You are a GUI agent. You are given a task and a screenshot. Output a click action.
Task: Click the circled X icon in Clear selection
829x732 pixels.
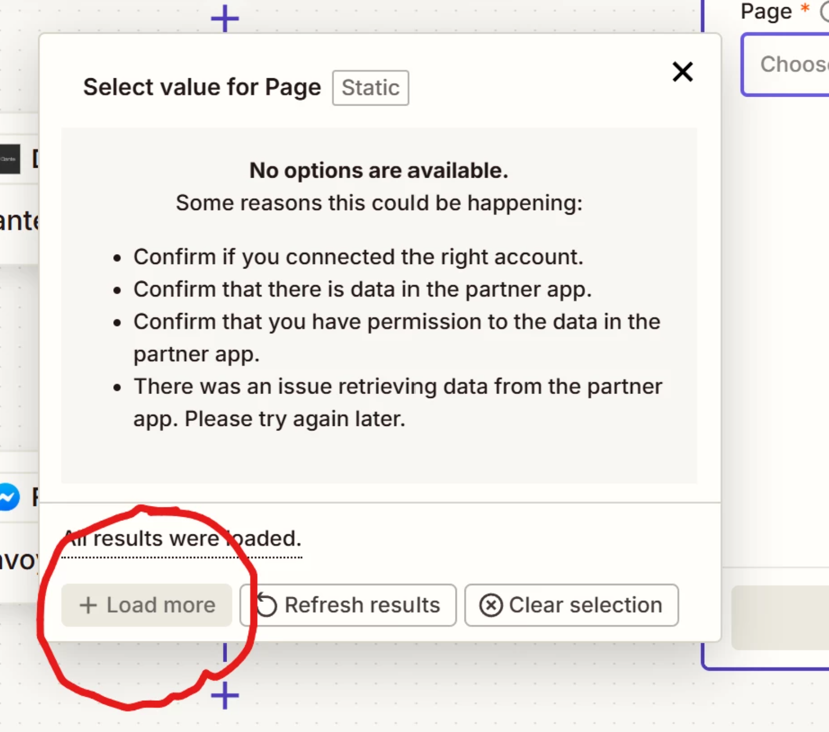coord(490,605)
